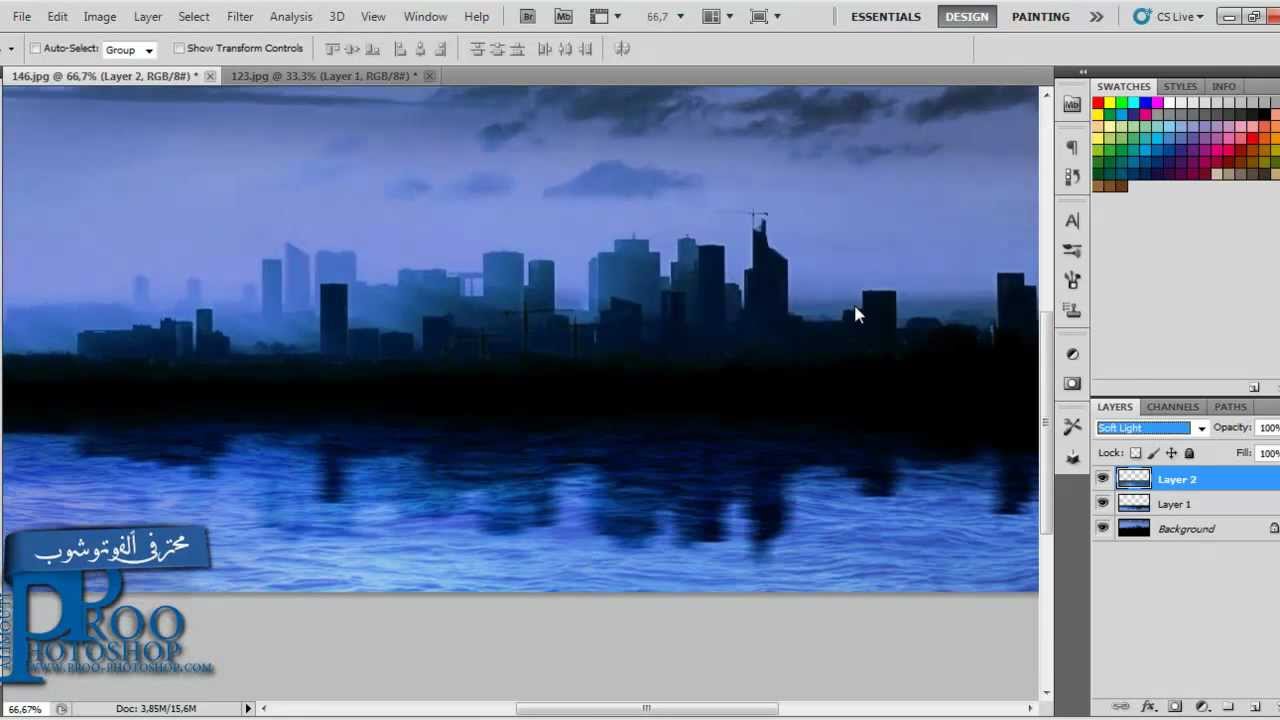The width and height of the screenshot is (1280, 720).
Task: Switch to the Styles tab
Action: click(1180, 86)
